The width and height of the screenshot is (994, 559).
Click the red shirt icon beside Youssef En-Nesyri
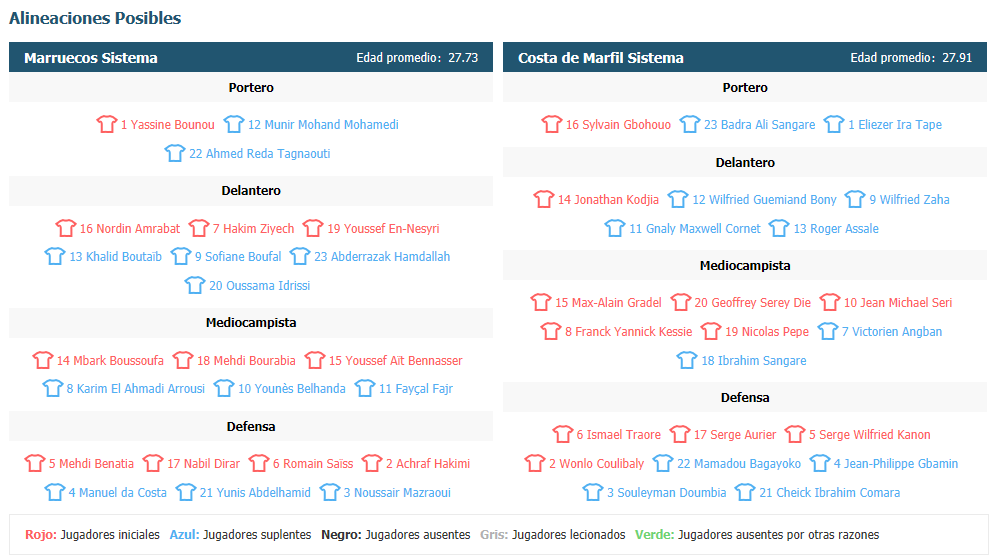(x=313, y=228)
